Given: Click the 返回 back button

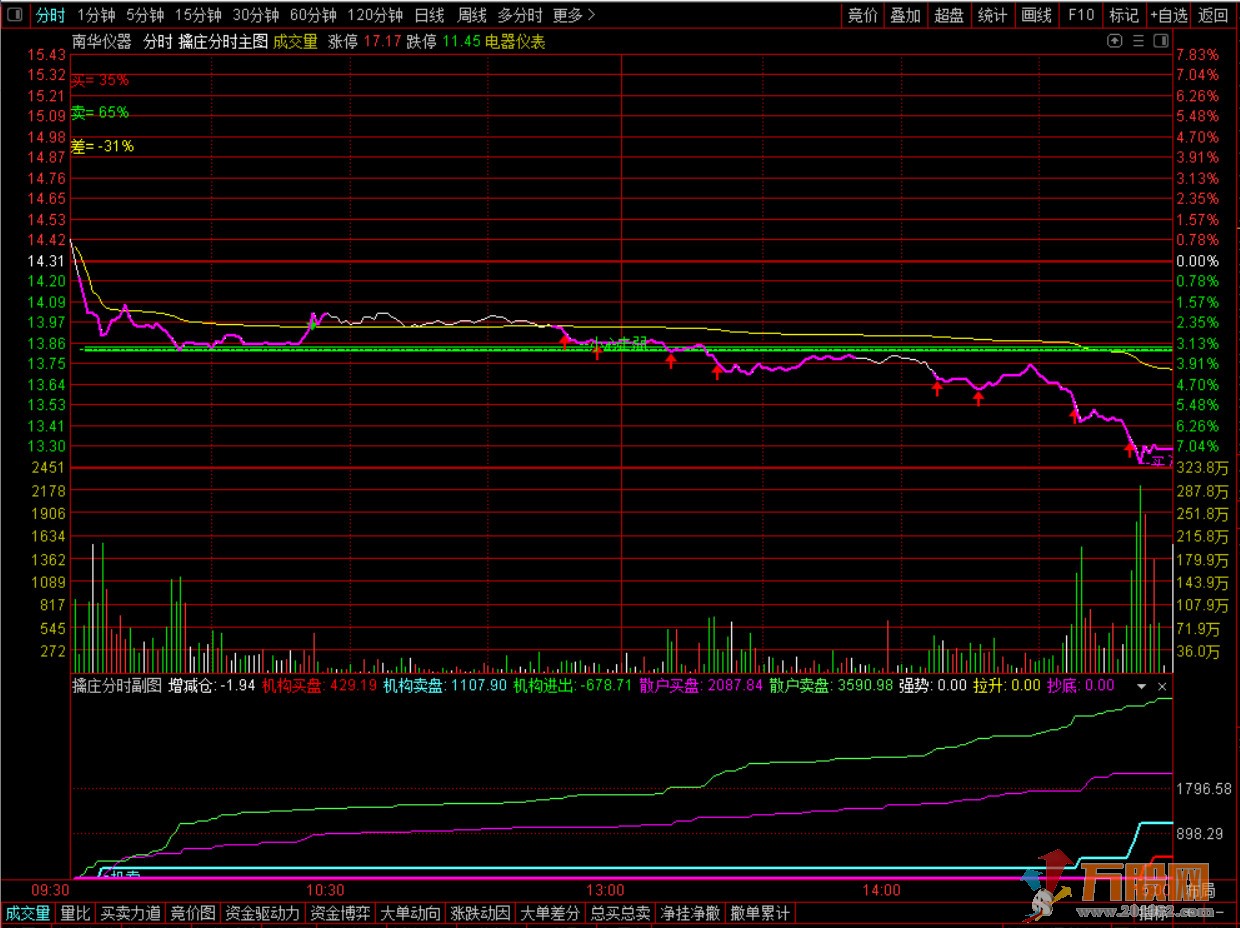Looking at the screenshot, I should [1213, 15].
